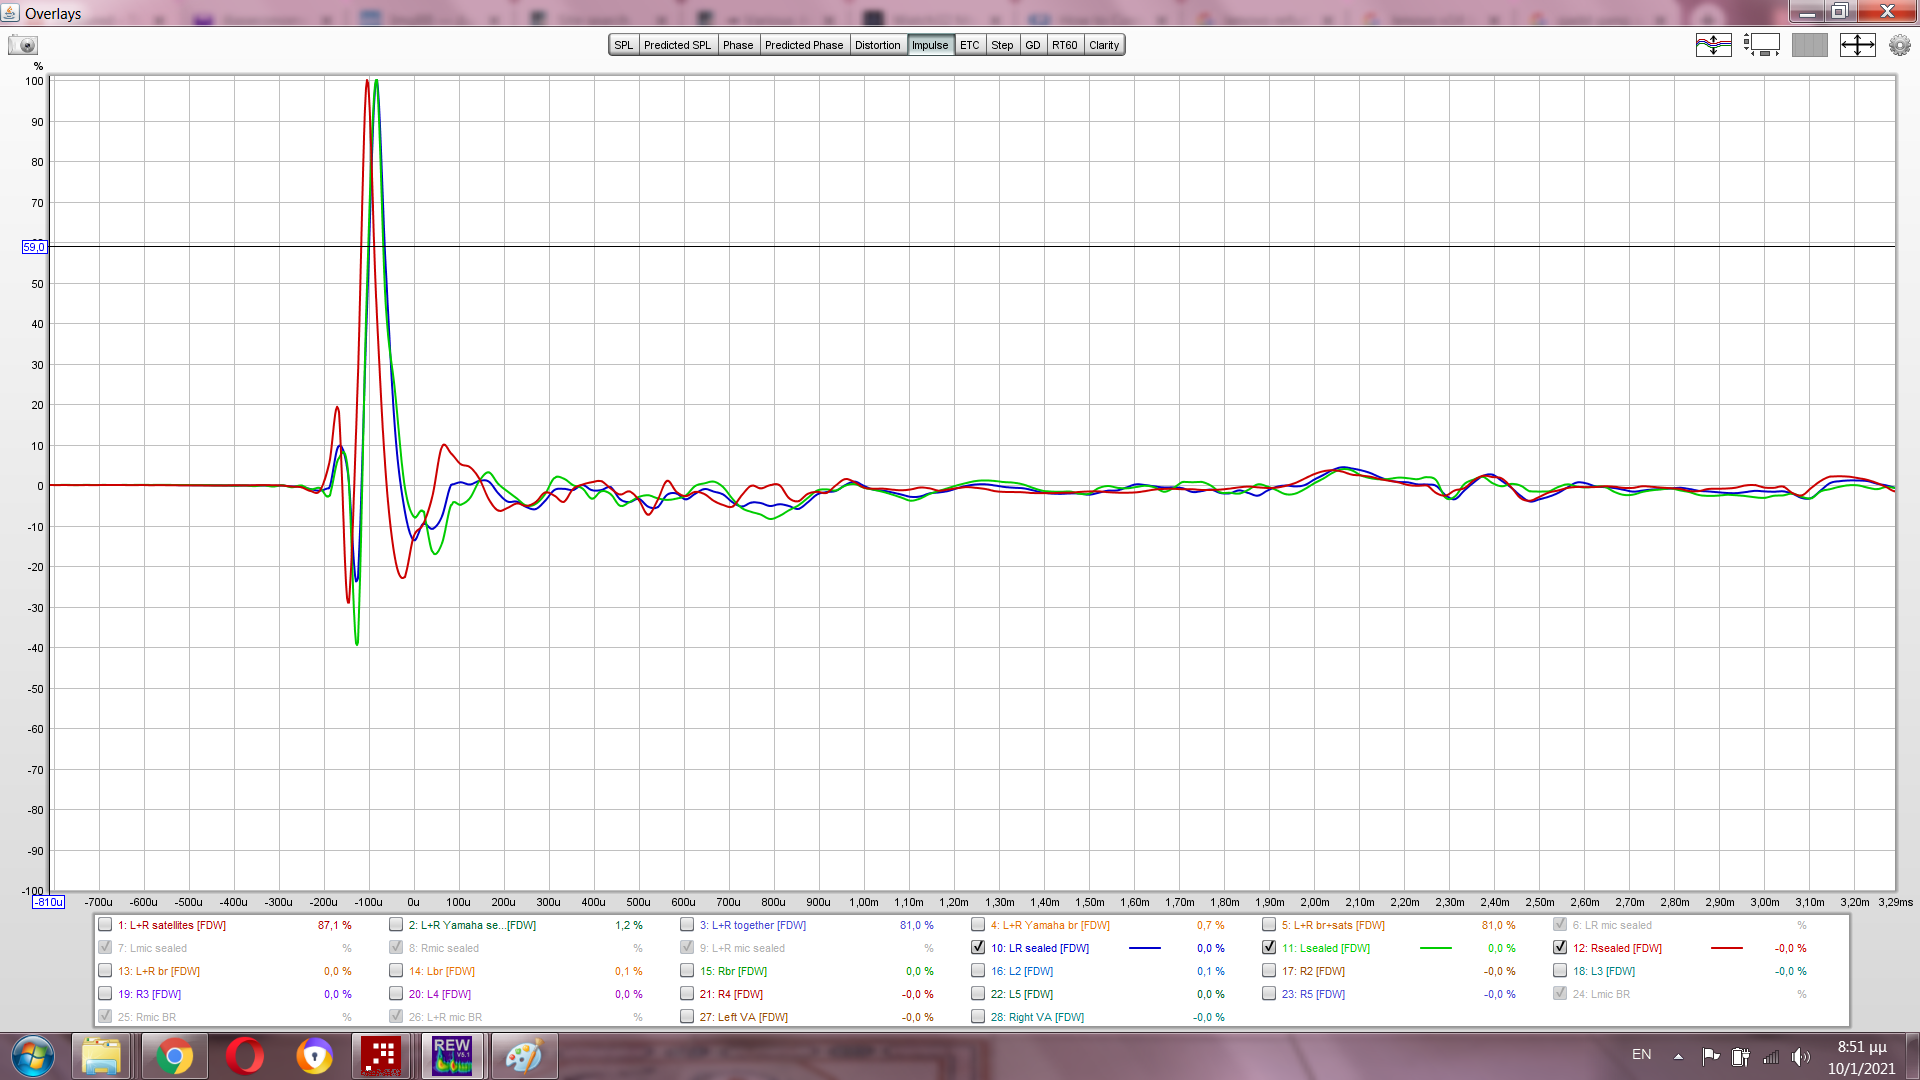Show the 27: Left VA trace
This screenshot has height=1080, width=1920.
click(x=687, y=1017)
